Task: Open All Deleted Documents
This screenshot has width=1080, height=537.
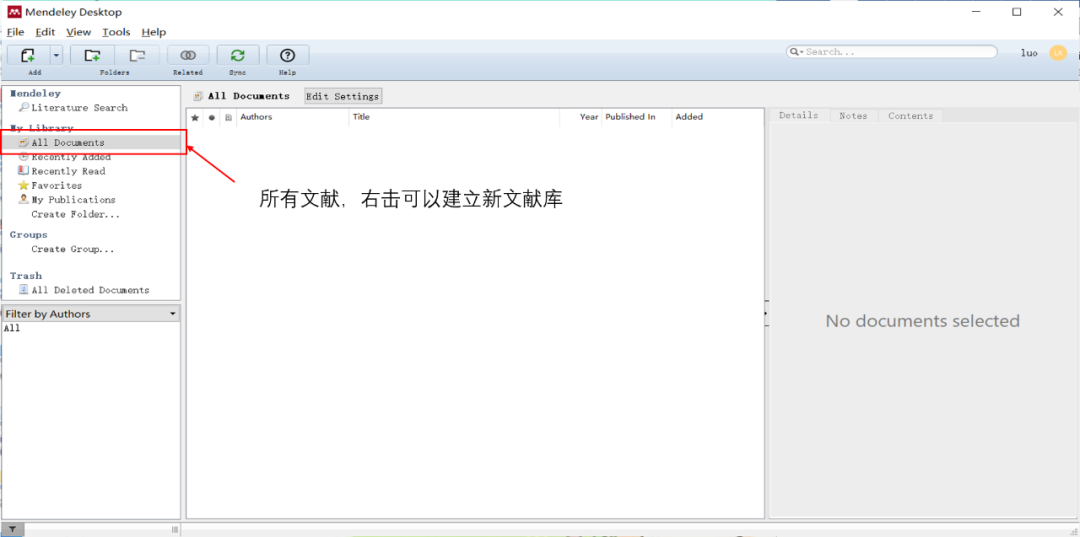Action: 90,290
